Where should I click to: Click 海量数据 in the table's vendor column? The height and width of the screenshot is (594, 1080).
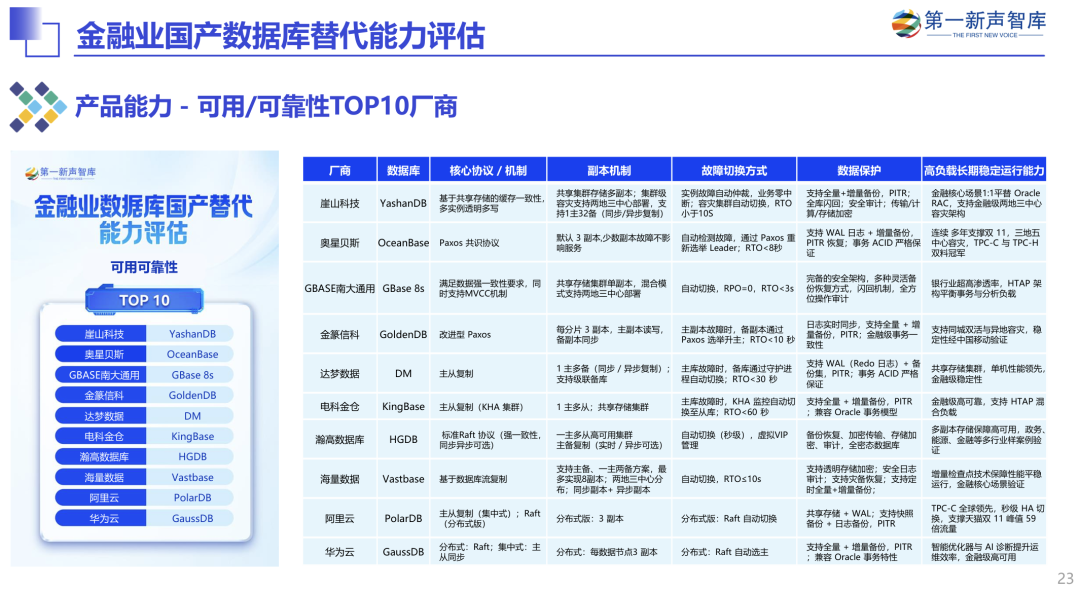pos(340,479)
